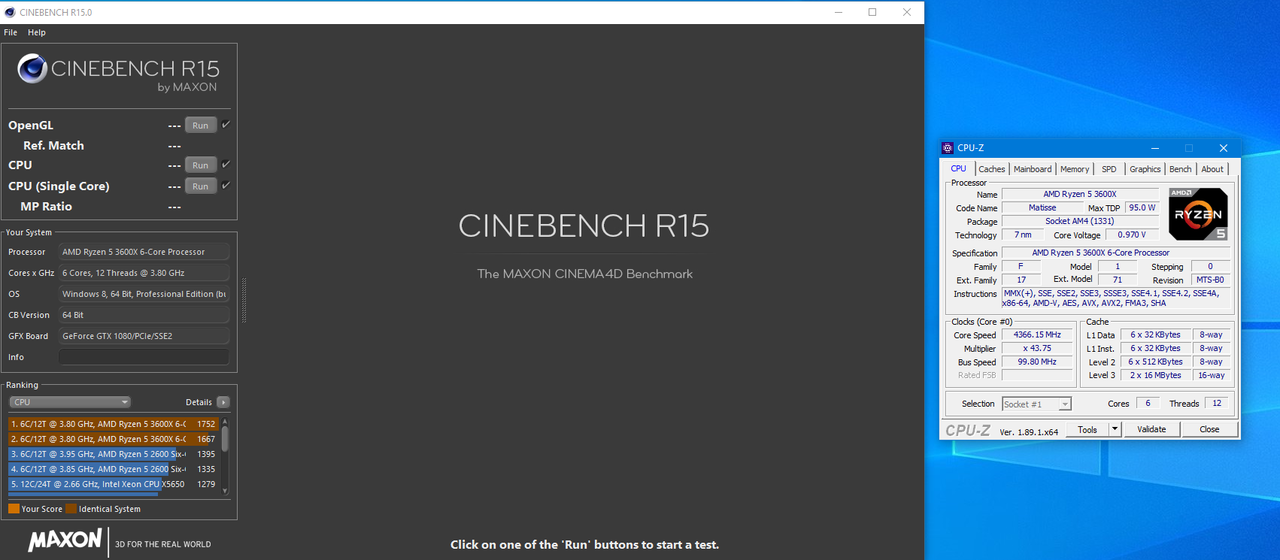Switch to the Memory tab in CPU-Z

[1075, 169]
